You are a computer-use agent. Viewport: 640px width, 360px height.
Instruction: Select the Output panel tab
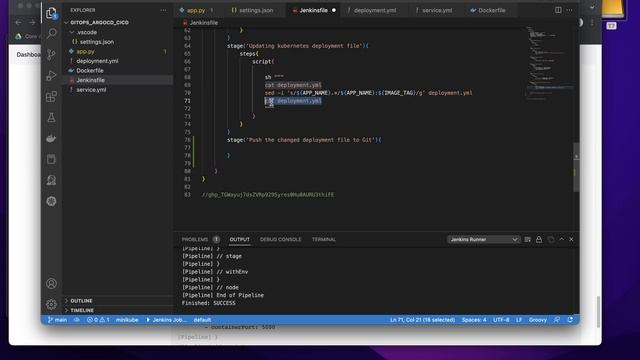(x=240, y=240)
